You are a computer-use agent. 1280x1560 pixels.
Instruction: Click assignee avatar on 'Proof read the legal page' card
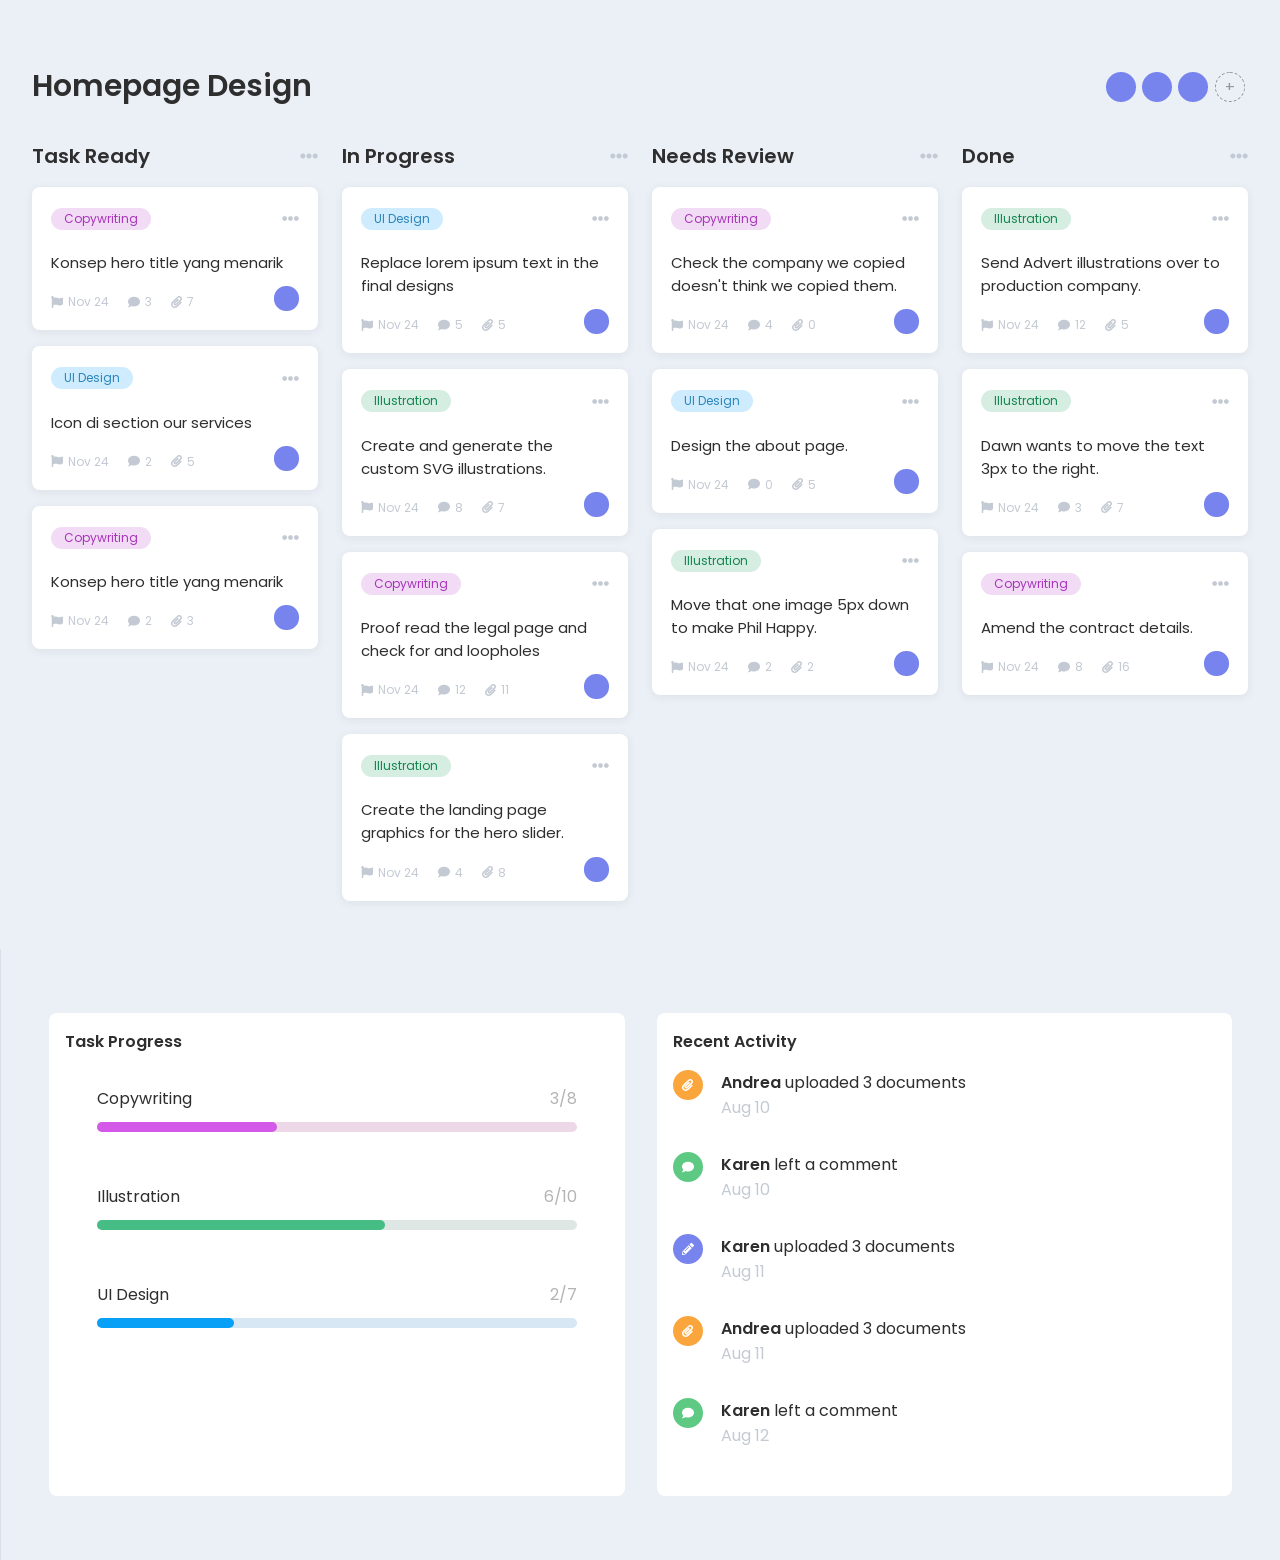pyautogui.click(x=596, y=687)
